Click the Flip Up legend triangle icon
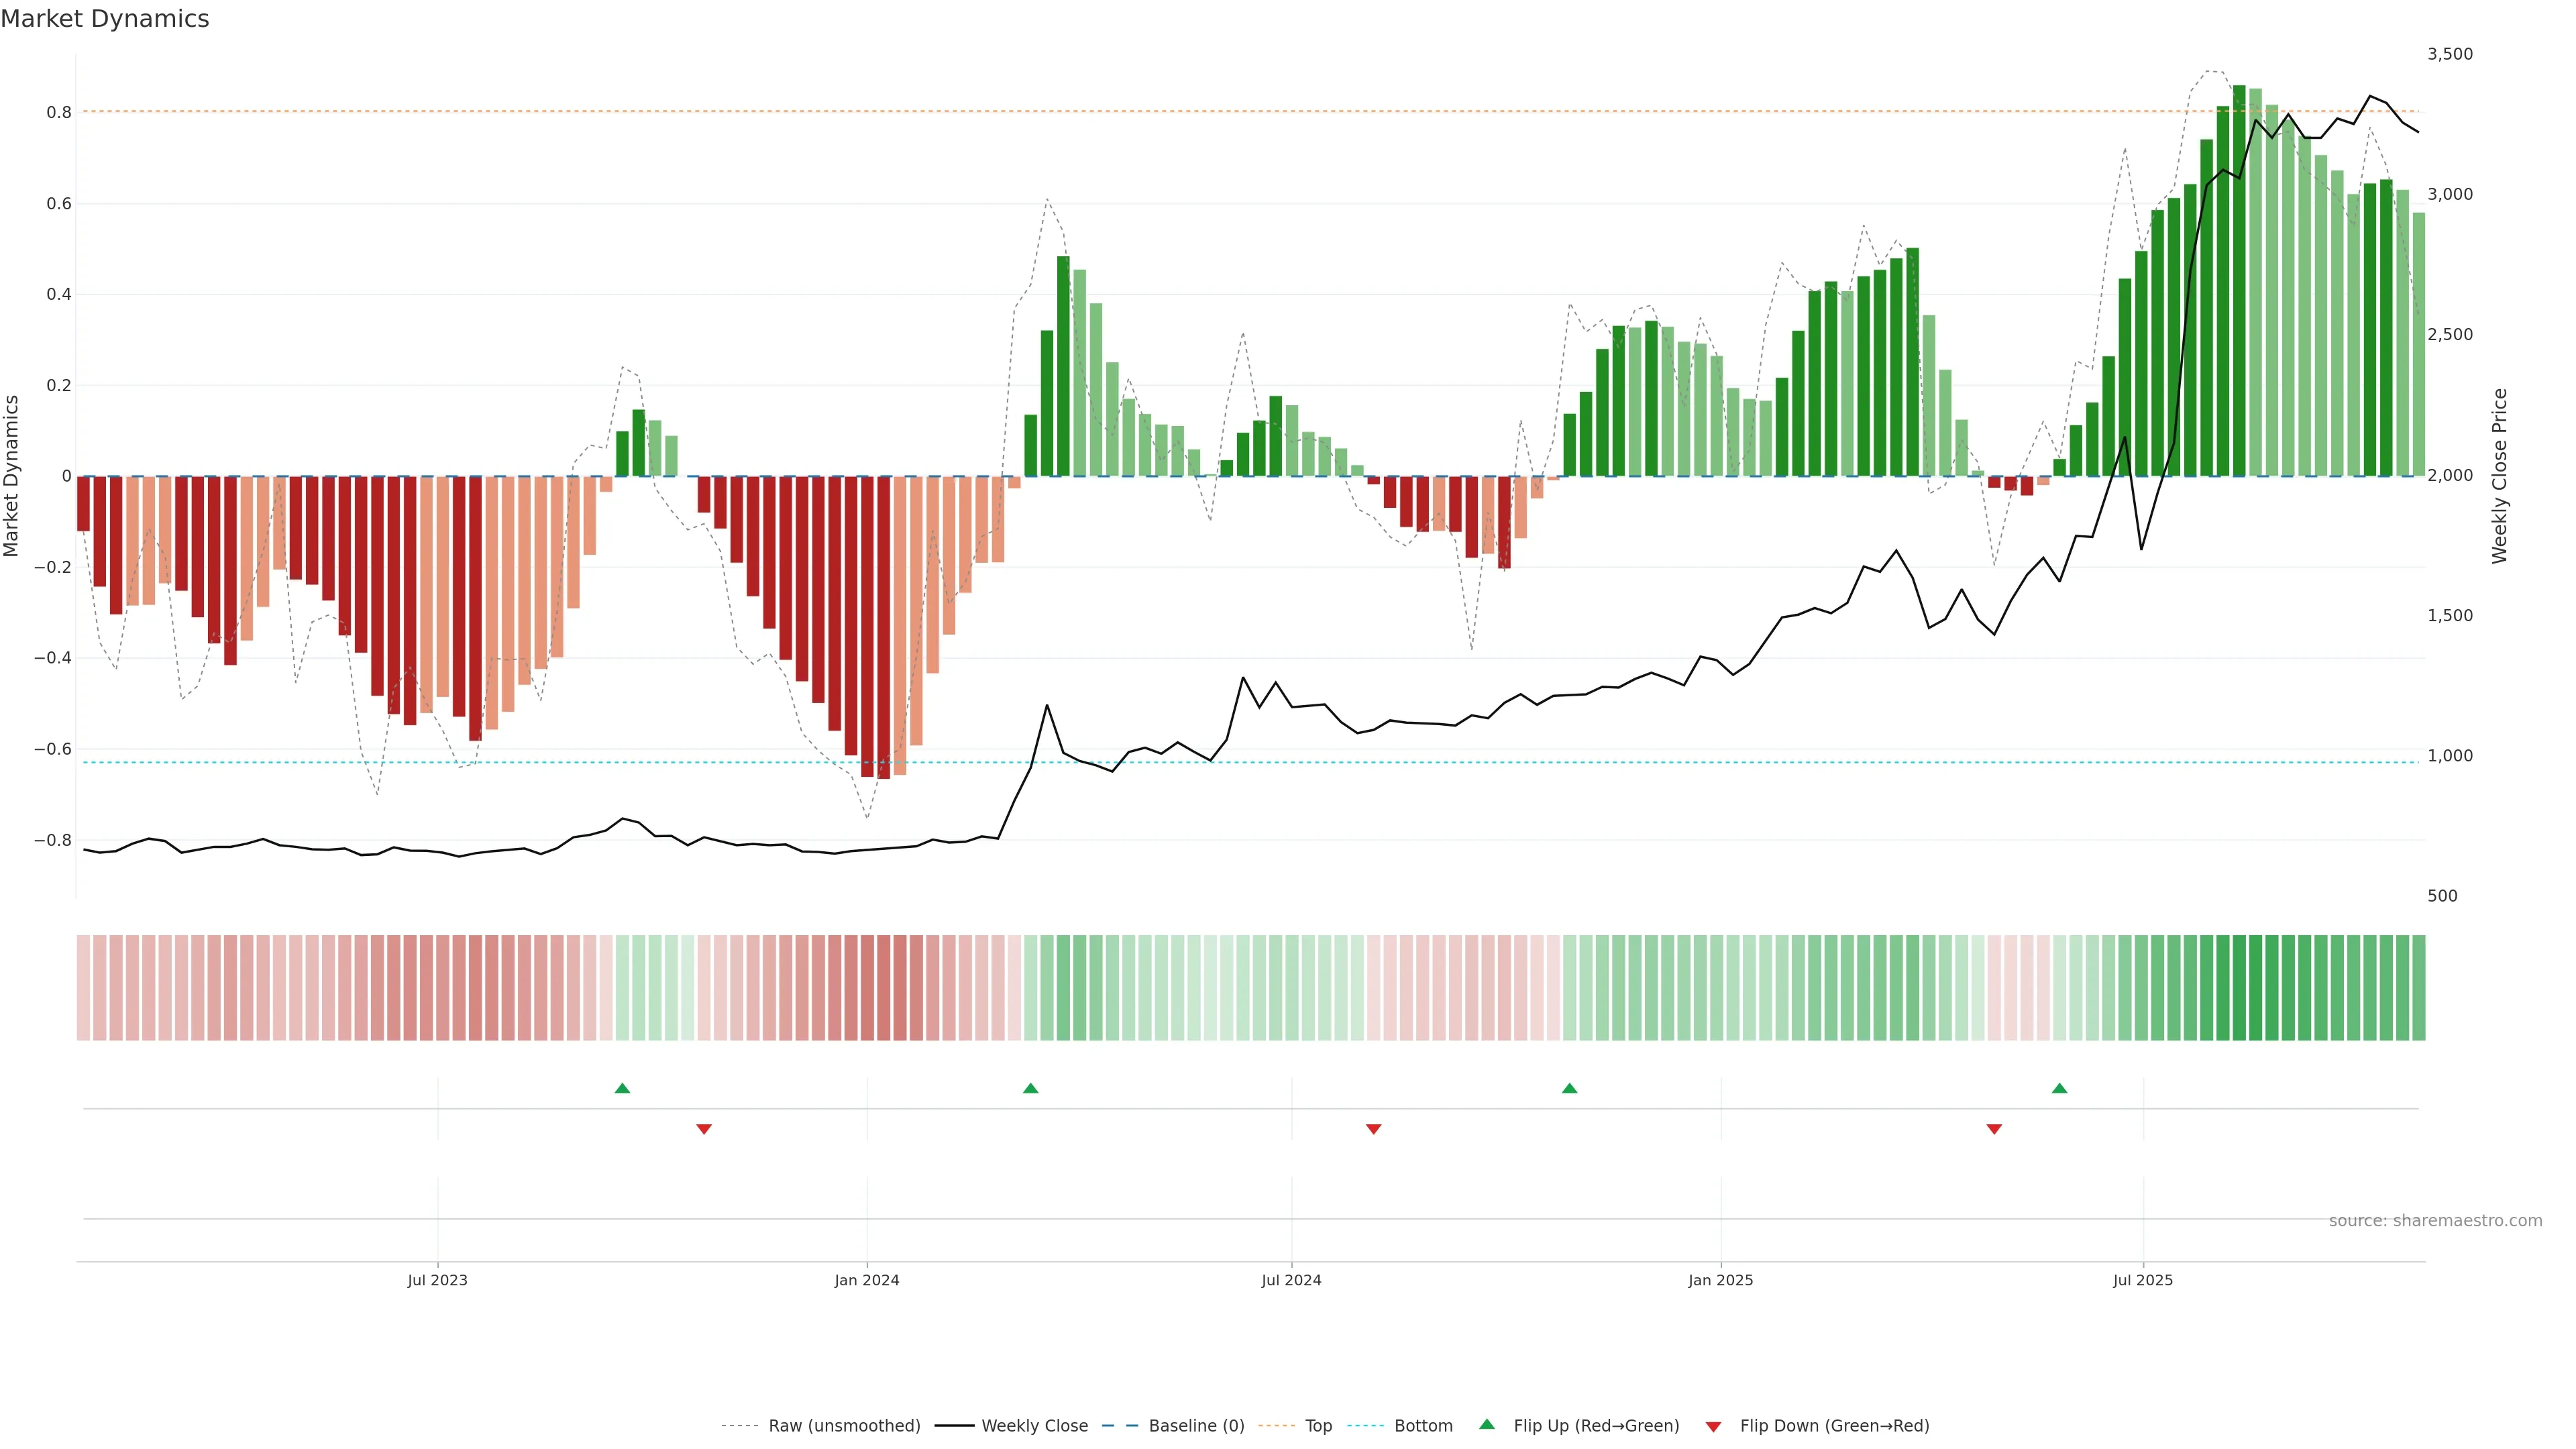Viewport: 2576px width, 1449px height. click(x=1487, y=1424)
